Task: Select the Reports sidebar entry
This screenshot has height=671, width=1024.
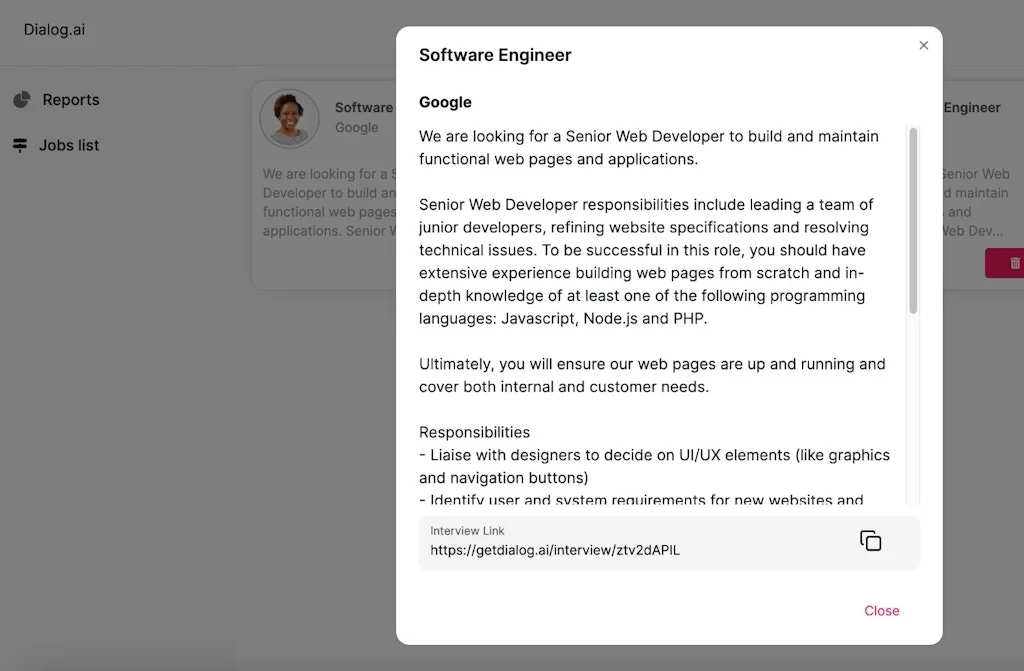Action: [70, 99]
